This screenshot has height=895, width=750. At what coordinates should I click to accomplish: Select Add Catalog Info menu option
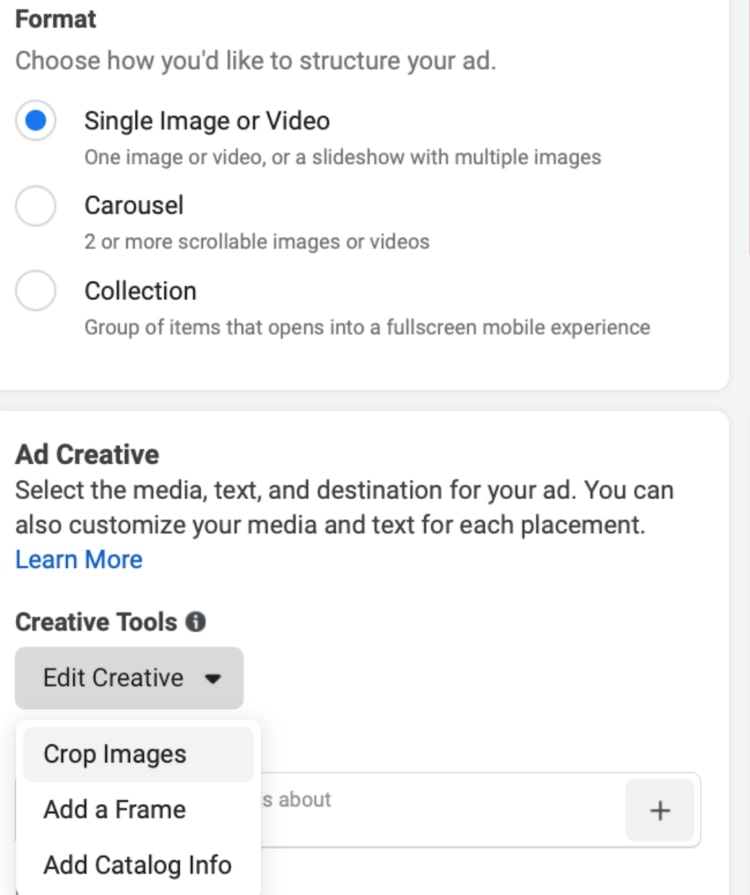point(139,865)
